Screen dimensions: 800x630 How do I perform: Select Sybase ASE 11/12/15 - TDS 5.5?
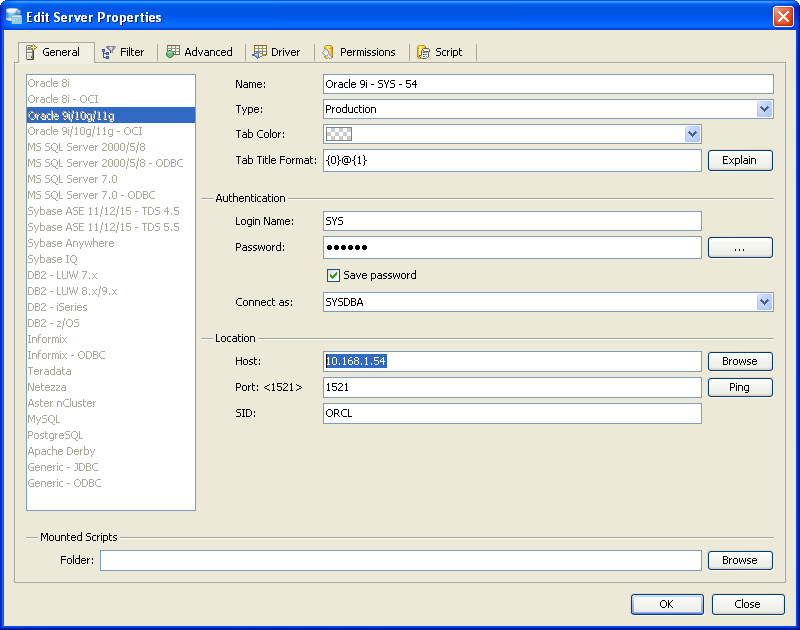(x=111, y=227)
